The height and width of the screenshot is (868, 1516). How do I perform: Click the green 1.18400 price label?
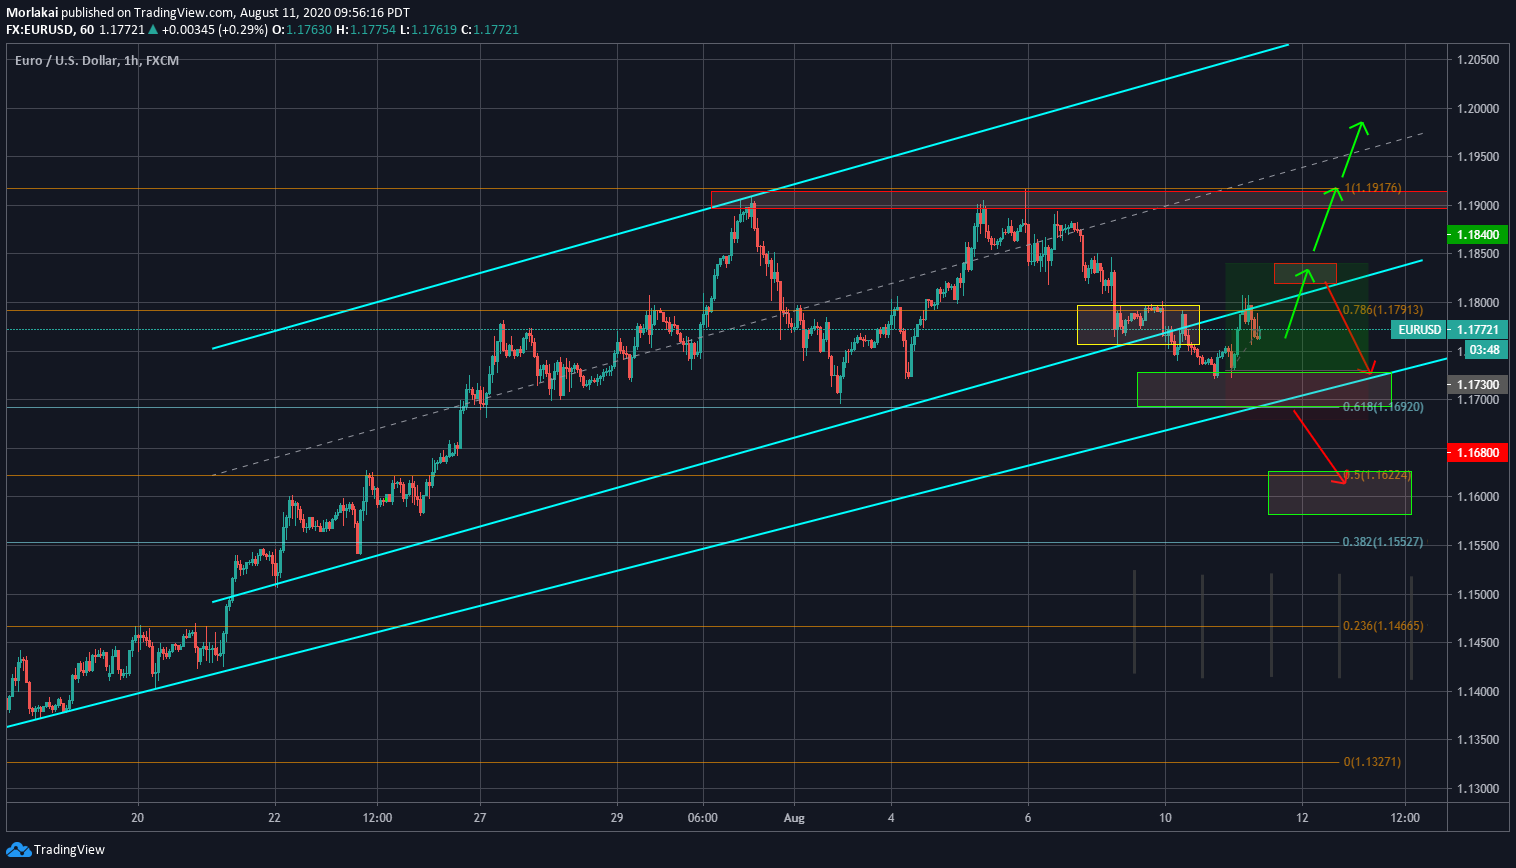1477,235
